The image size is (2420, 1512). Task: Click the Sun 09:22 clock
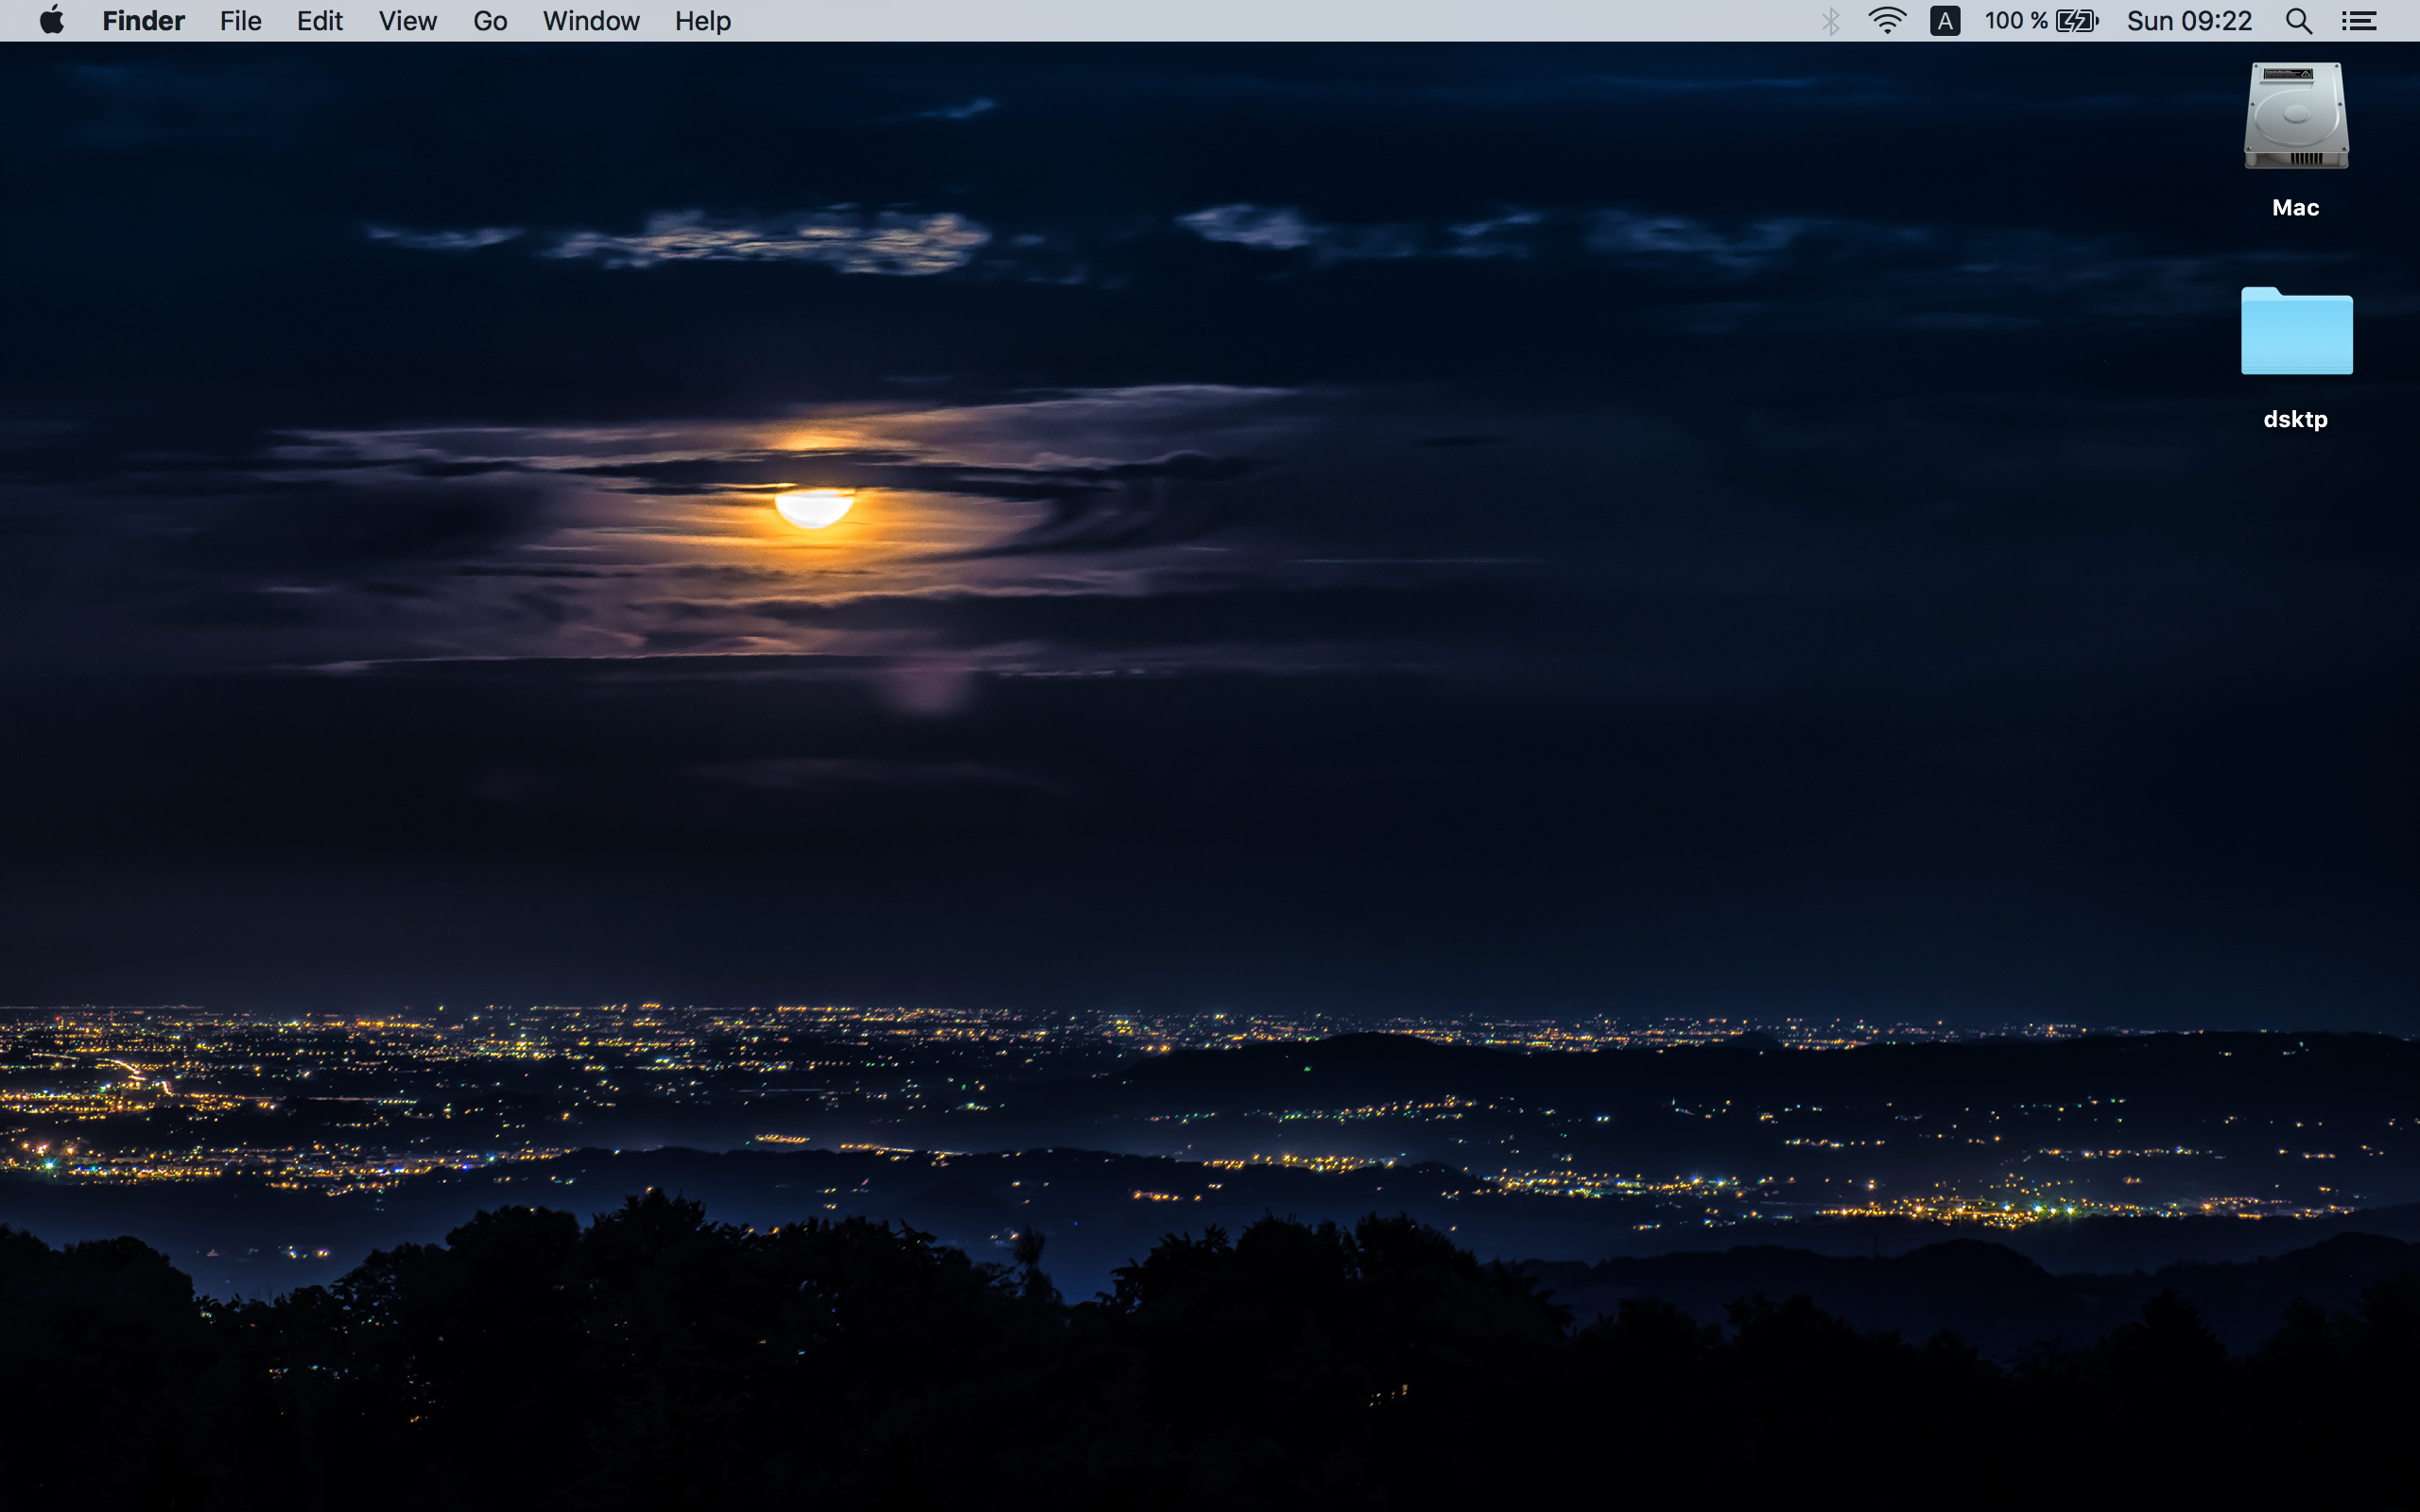click(x=2188, y=21)
